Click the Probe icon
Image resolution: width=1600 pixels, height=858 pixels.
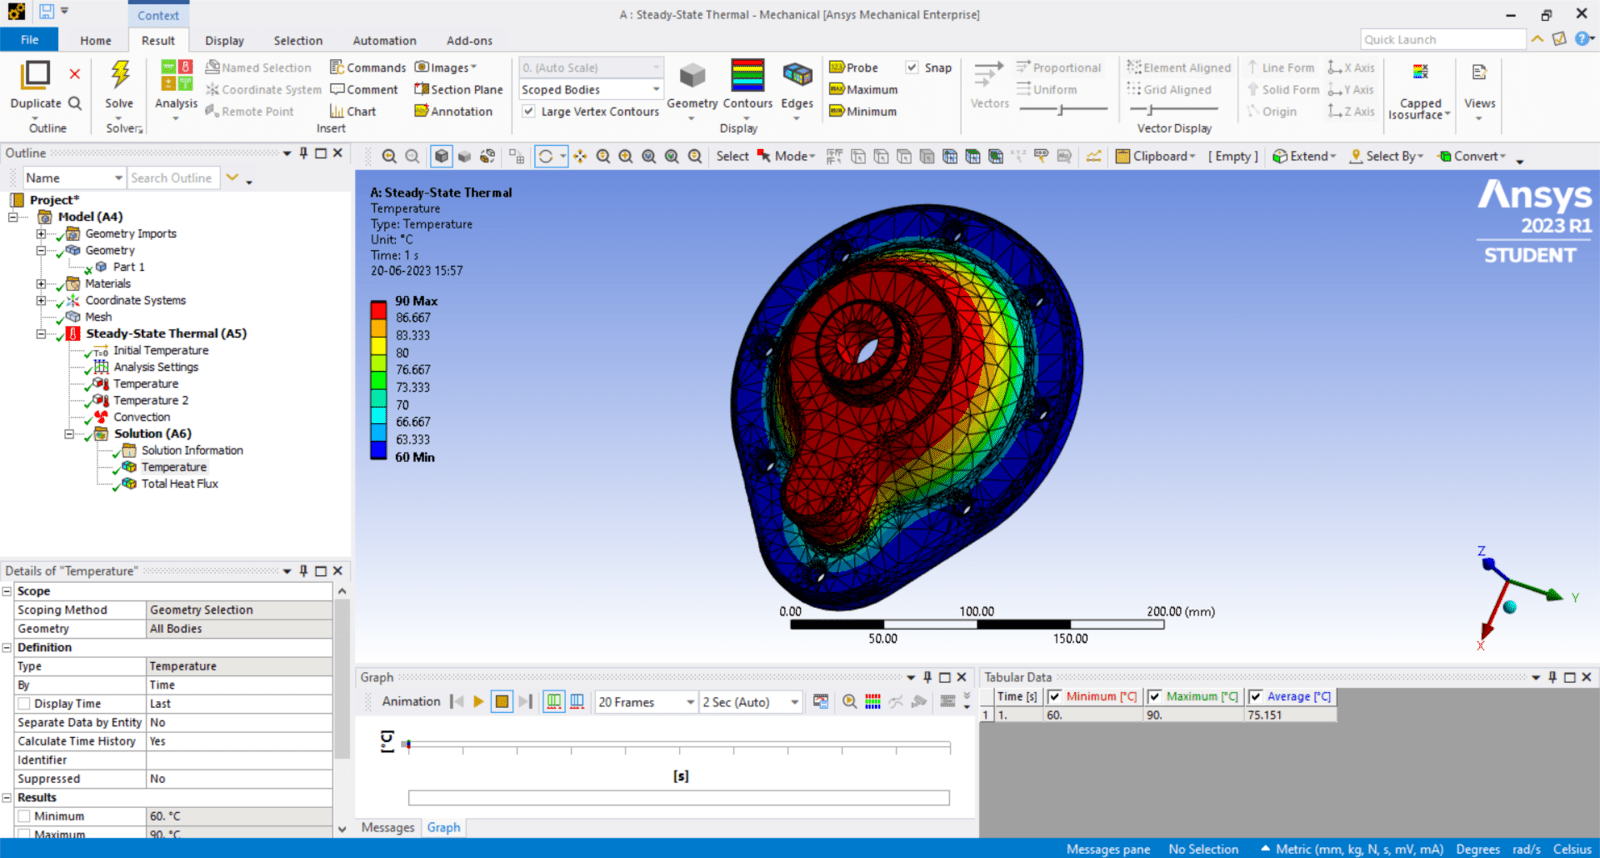coord(837,67)
